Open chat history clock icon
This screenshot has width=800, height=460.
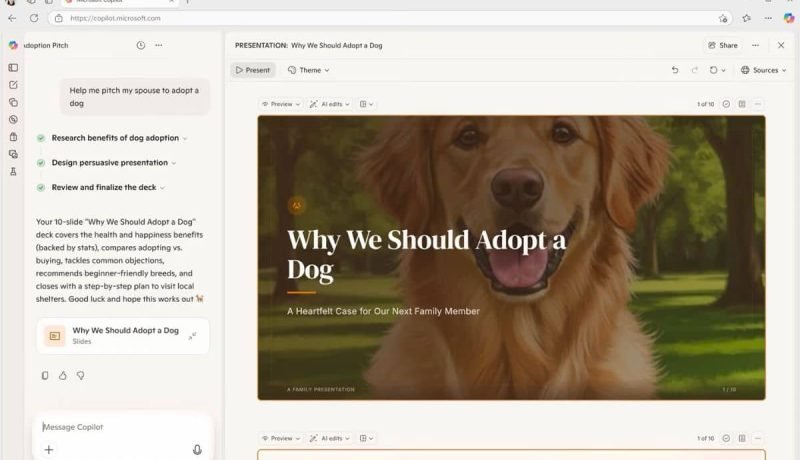pyautogui.click(x=141, y=45)
